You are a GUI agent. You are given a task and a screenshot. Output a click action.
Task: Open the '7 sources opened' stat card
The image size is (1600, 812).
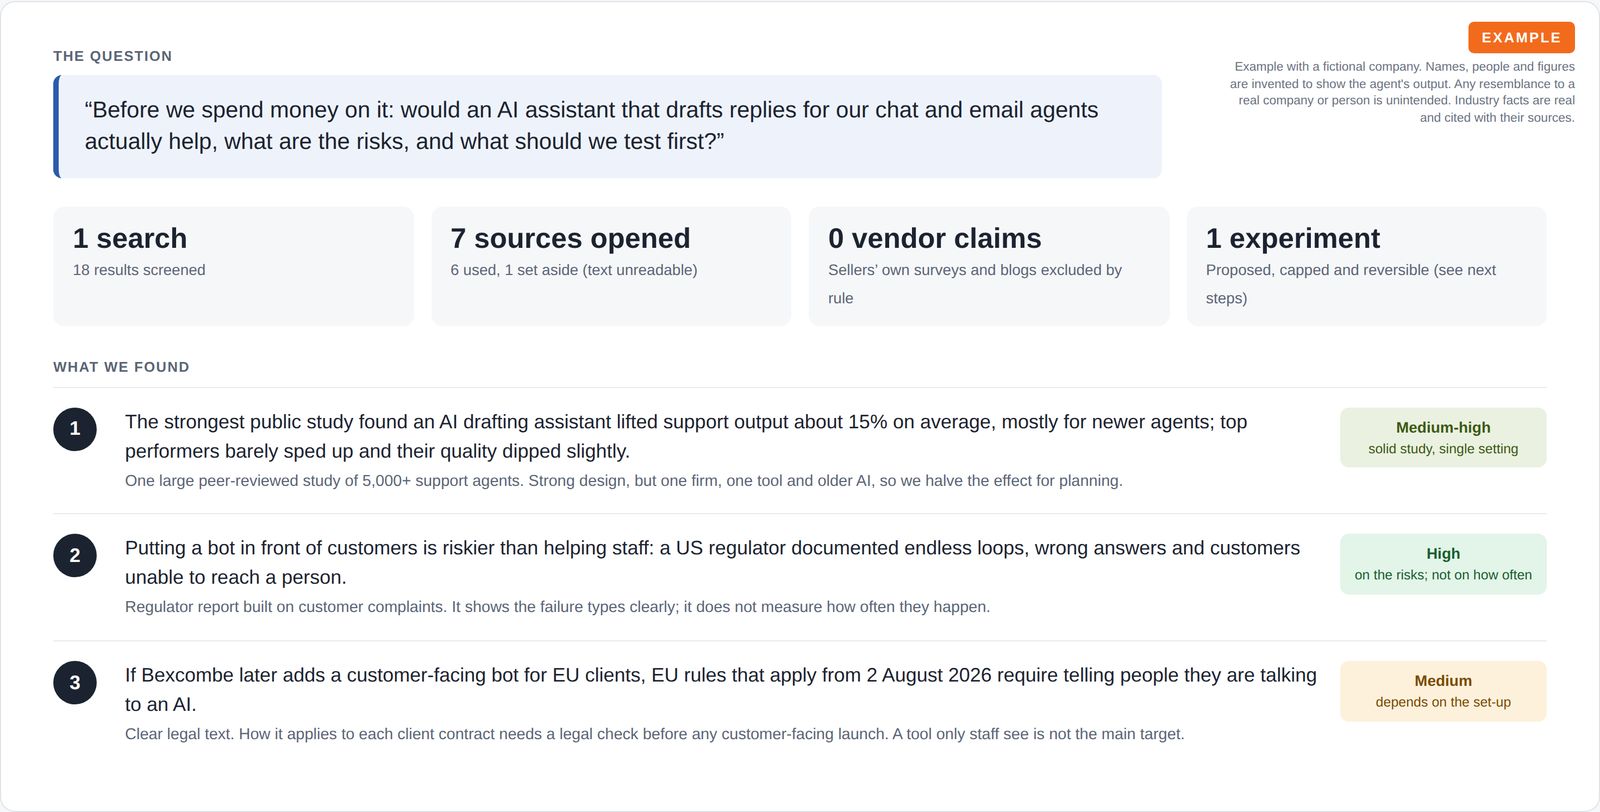point(611,266)
